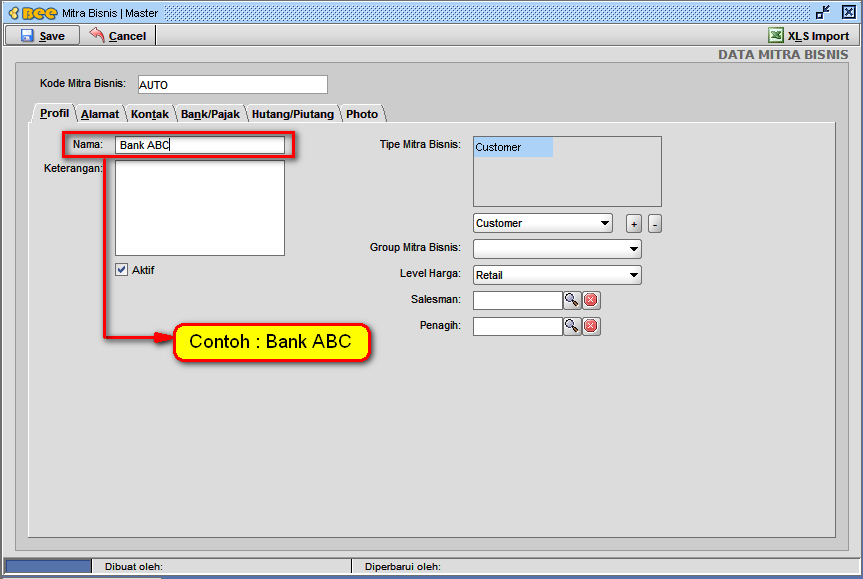863x579 pixels.
Task: Click the Keterangan text area
Action: coord(199,208)
